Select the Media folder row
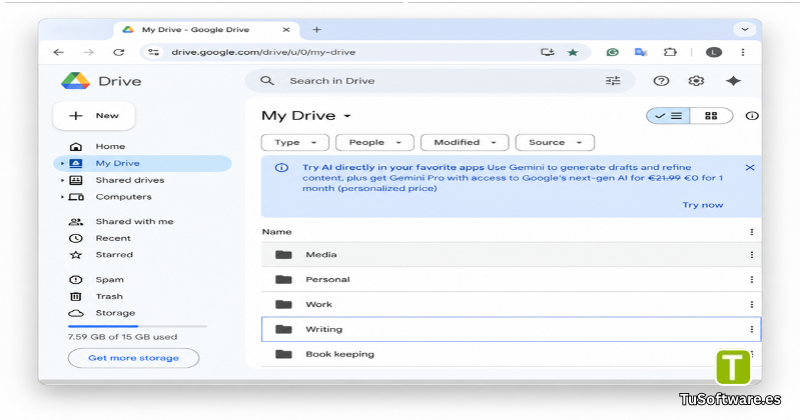This screenshot has width=800, height=420. pyautogui.click(x=511, y=254)
